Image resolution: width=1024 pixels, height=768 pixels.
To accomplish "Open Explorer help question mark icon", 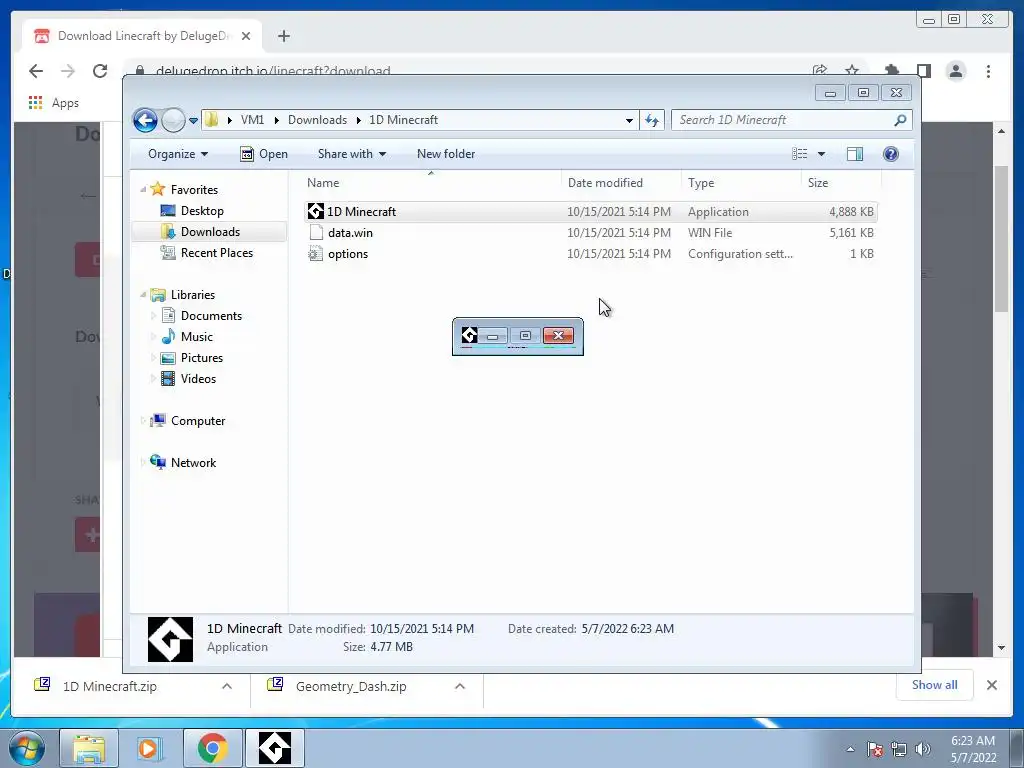I will (891, 154).
